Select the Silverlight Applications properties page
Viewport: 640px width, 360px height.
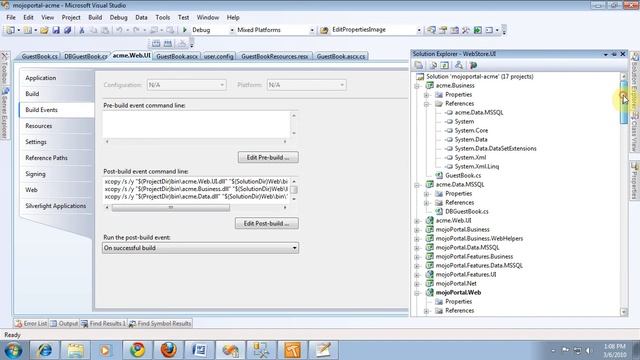click(57, 206)
